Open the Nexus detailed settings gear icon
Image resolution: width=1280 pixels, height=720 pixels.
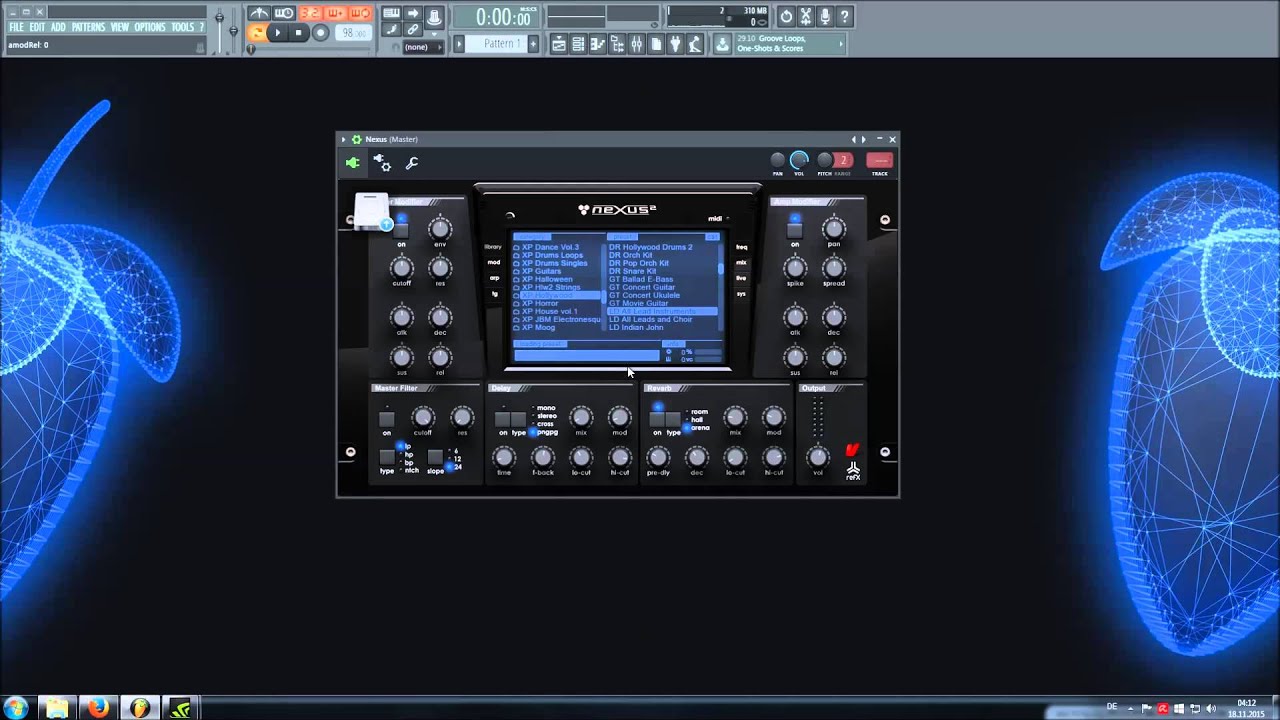point(382,162)
